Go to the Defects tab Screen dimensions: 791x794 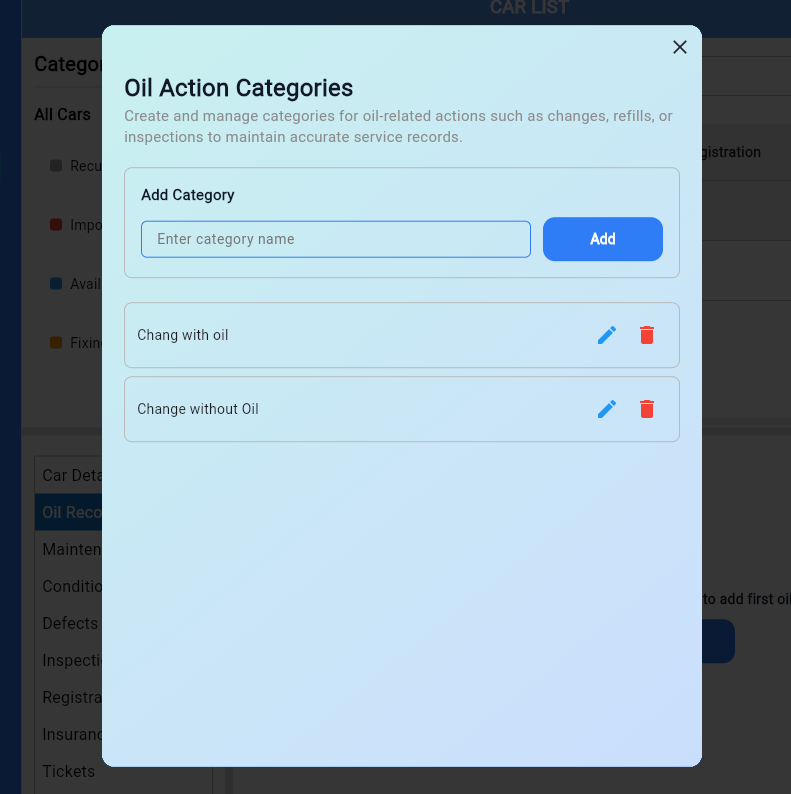[x=70, y=623]
